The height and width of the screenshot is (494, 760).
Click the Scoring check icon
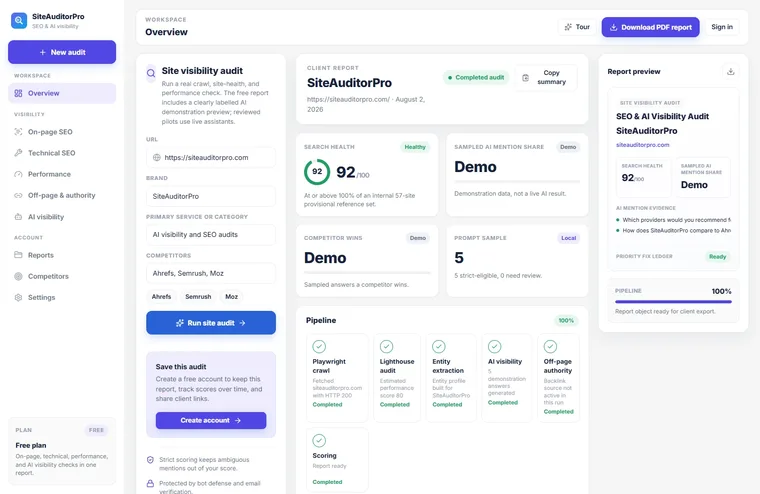[319, 441]
